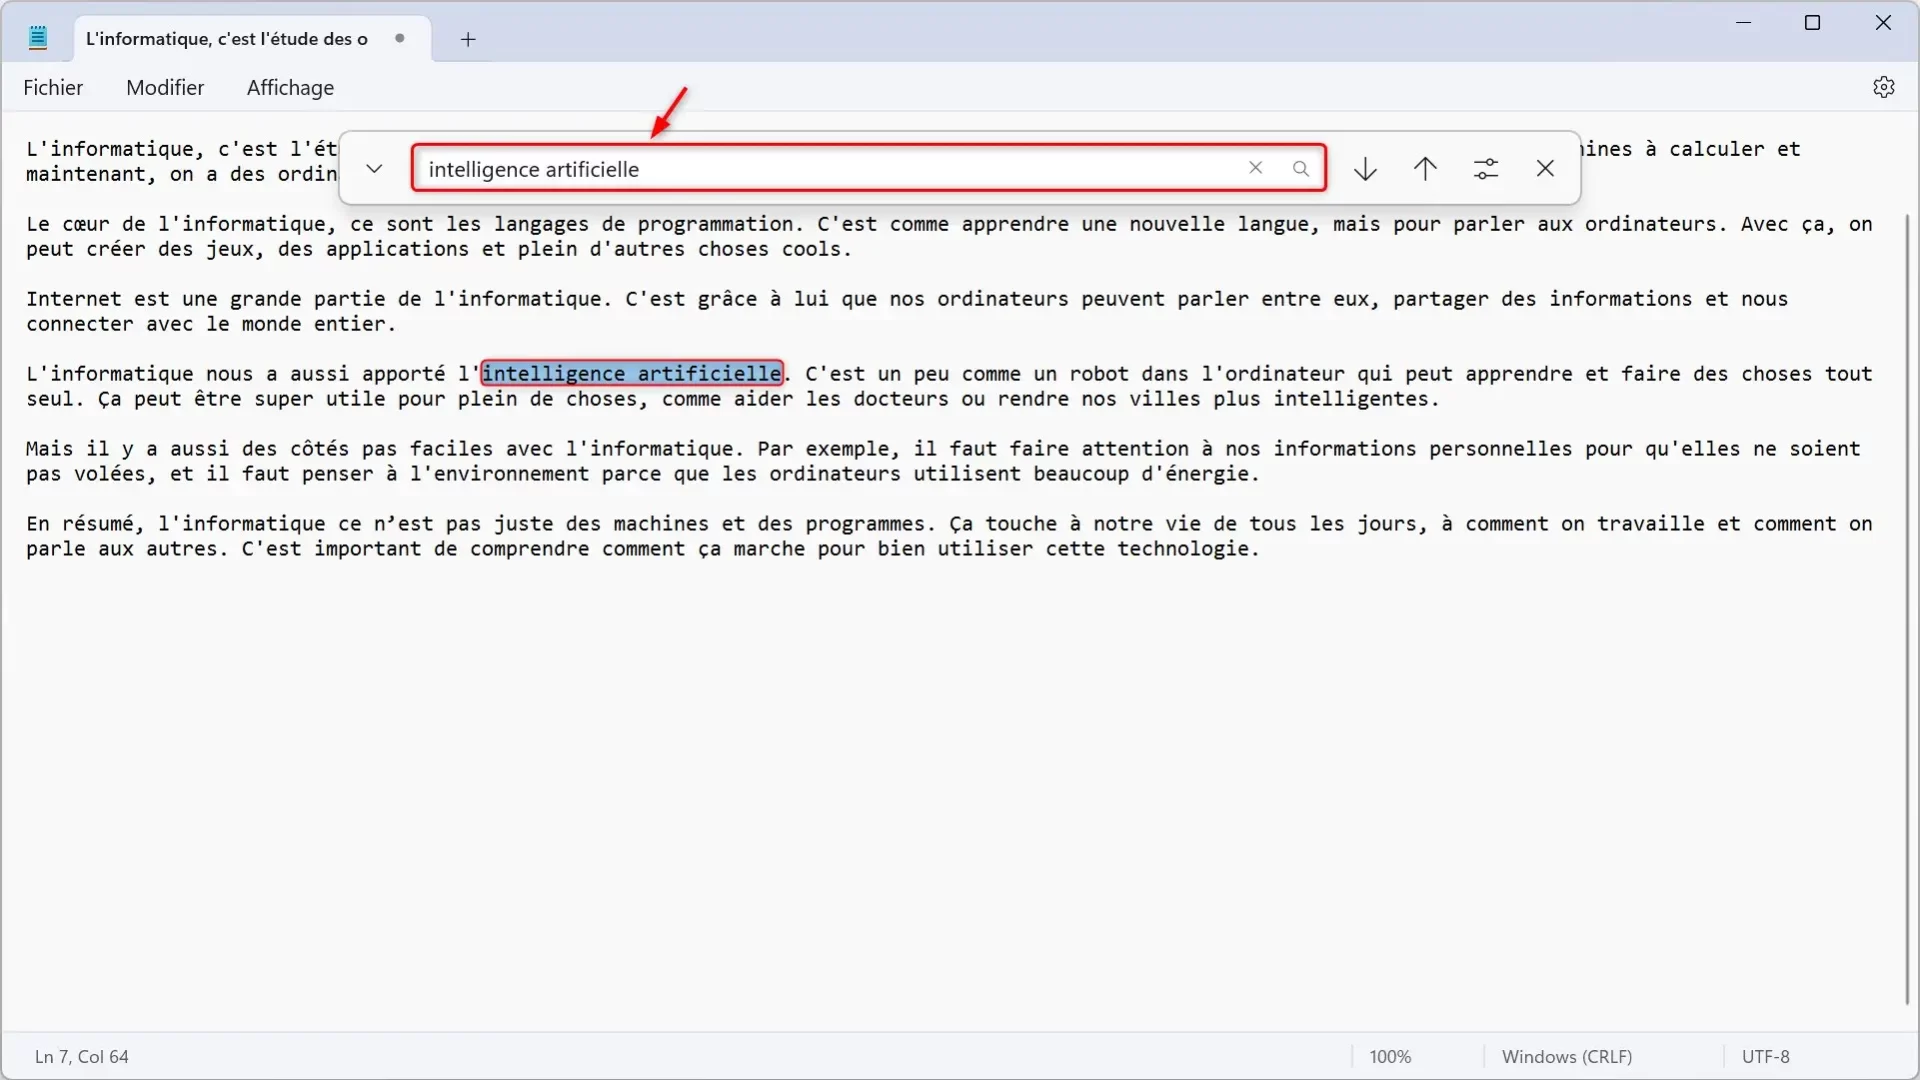
Task: Open the Affichage menu
Action: coord(290,87)
